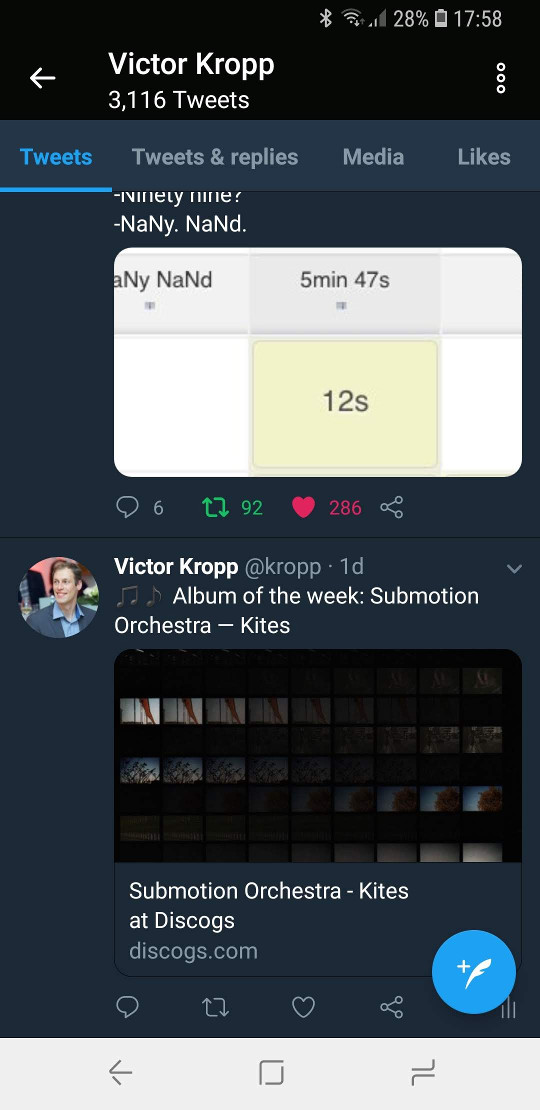Open the discogs.com link card
This screenshot has width=540, height=1110.
tap(318, 812)
